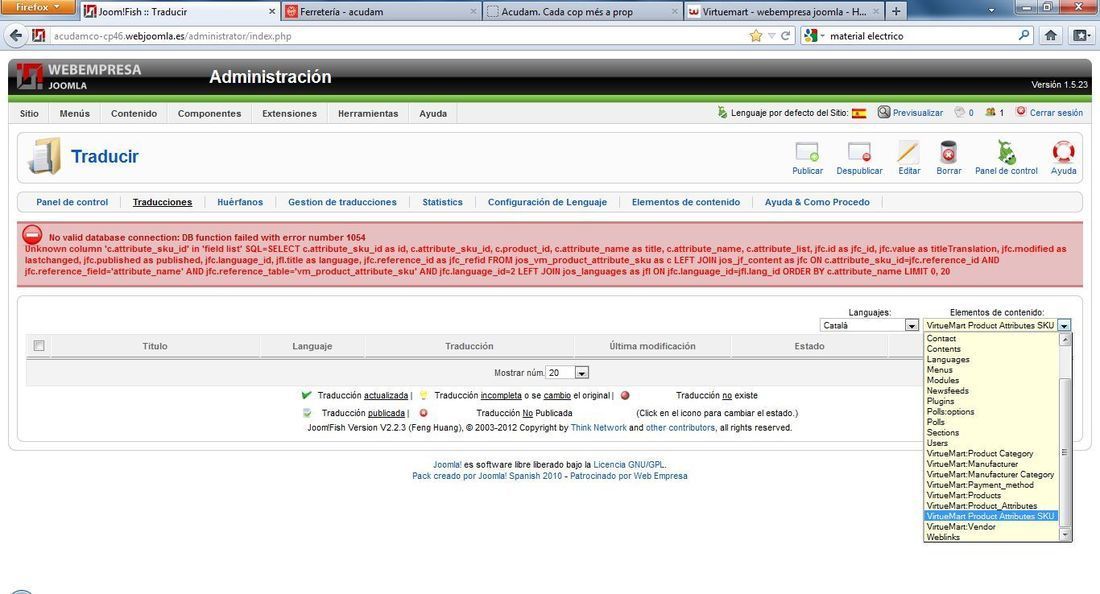Viewport: 1100px width, 594px height.
Task: Select VirtueMart:Manufacturer Category list option
Action: tap(991, 474)
